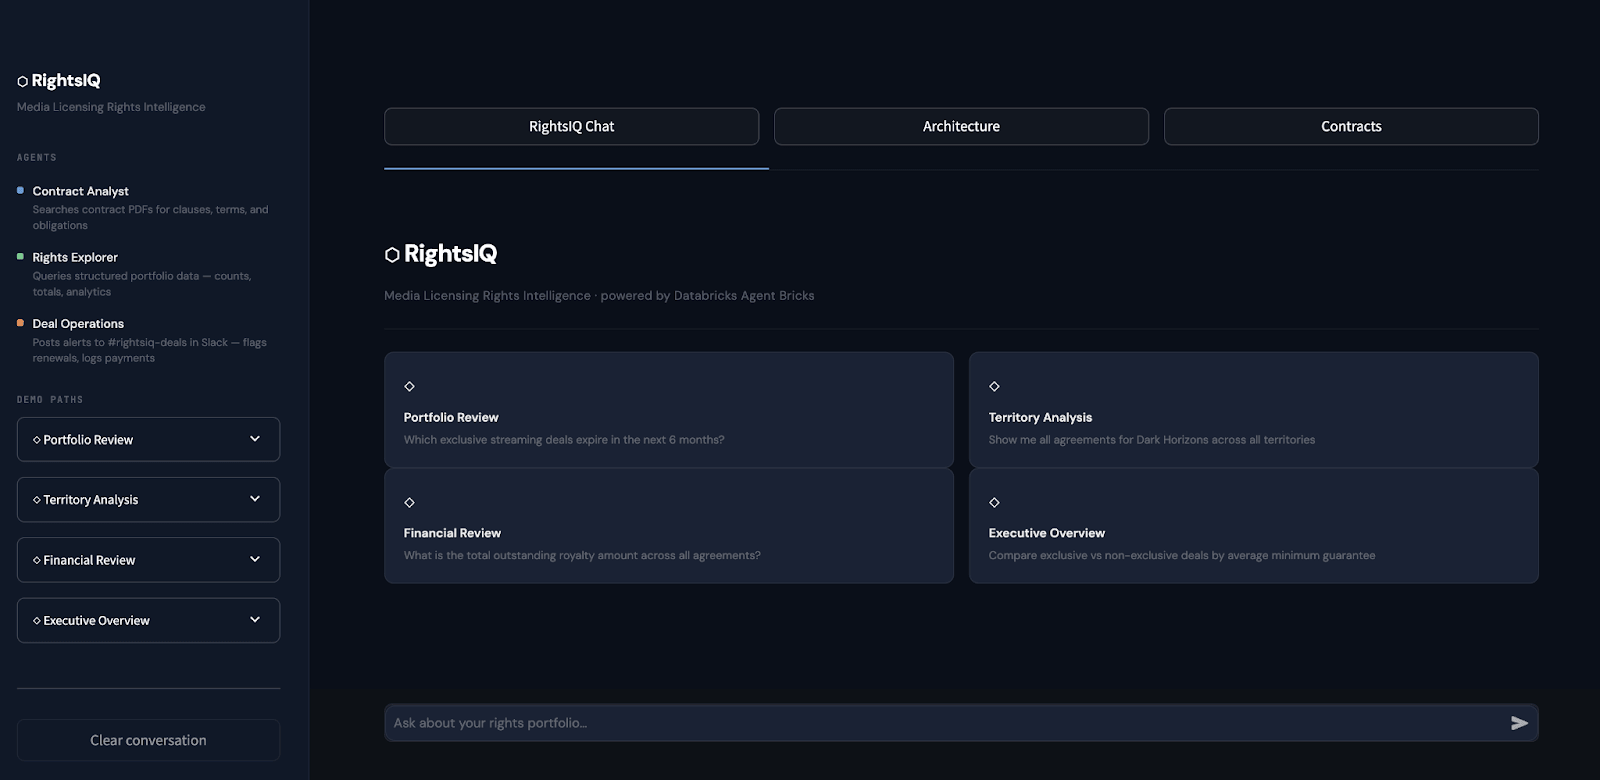
Task: Click the blue dot beside Contract Analyst
Action: click(x=20, y=190)
